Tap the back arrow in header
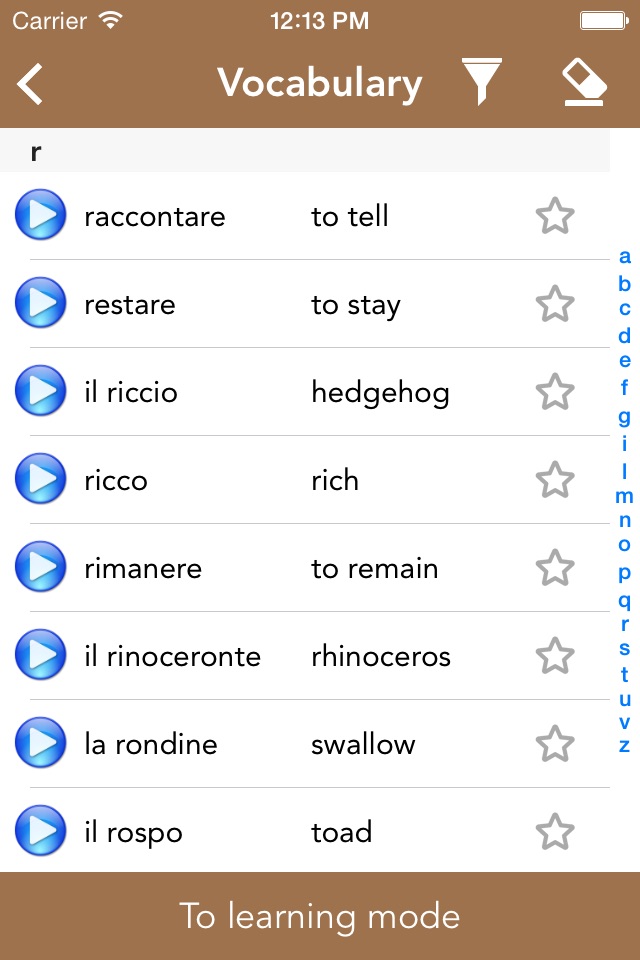Image resolution: width=640 pixels, height=960 pixels. 31,84
